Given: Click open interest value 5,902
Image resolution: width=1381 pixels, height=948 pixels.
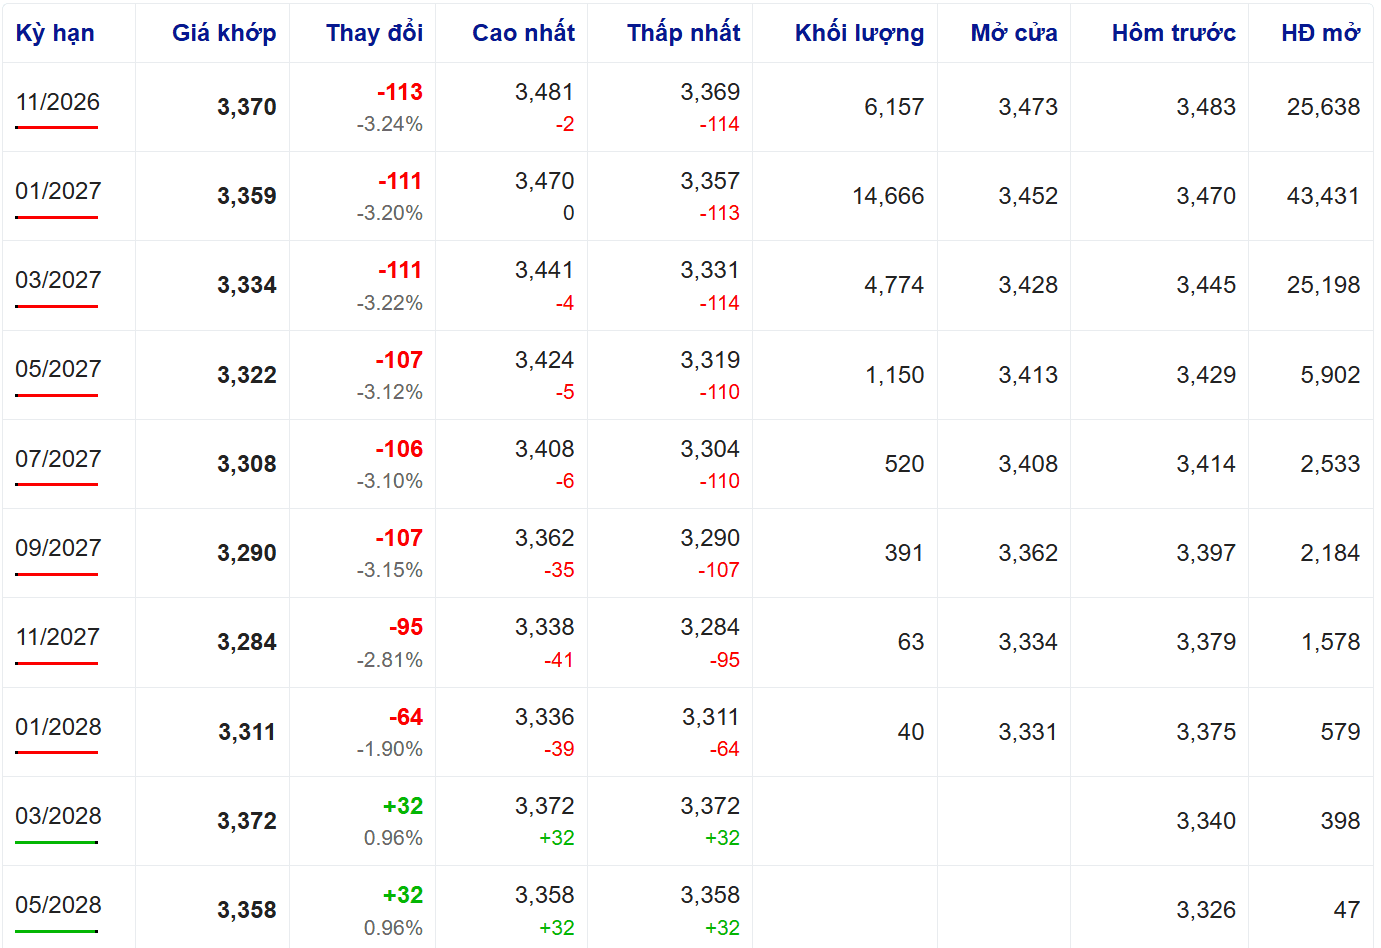Looking at the screenshot, I should pos(1330,375).
